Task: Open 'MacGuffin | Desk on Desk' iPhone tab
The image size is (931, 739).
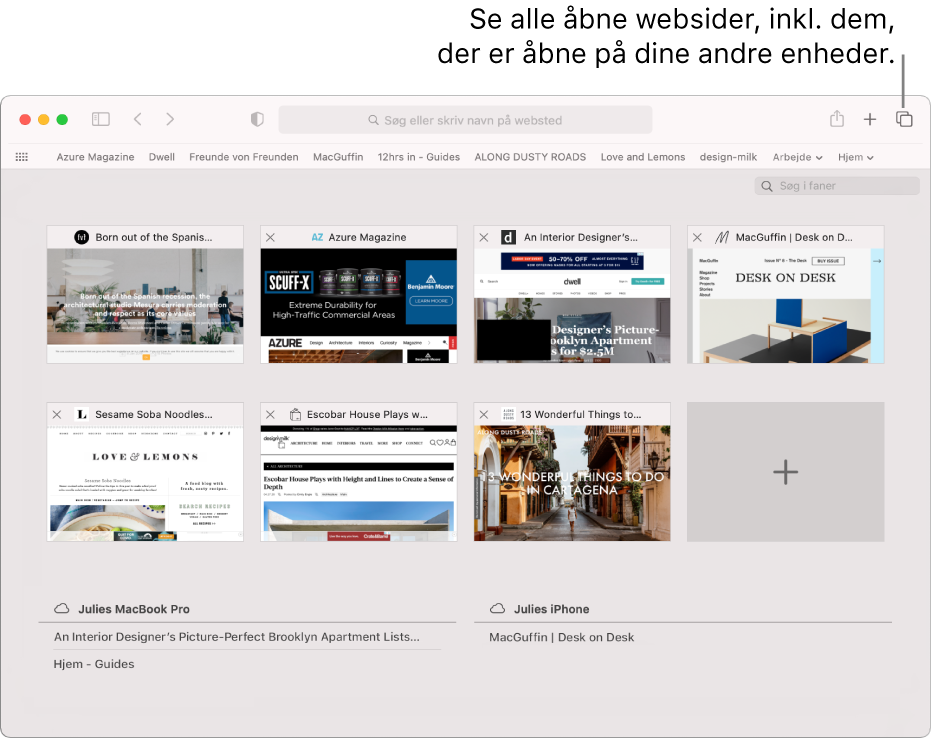Action: click(x=562, y=637)
